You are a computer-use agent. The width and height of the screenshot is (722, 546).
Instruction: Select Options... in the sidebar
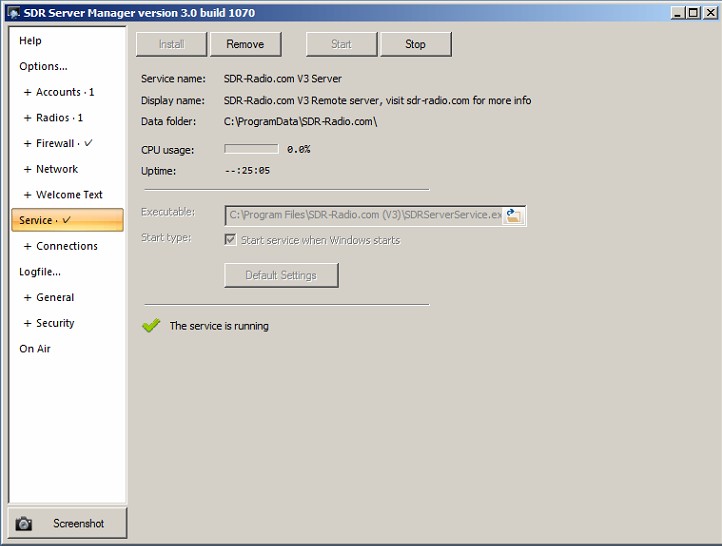[43, 66]
